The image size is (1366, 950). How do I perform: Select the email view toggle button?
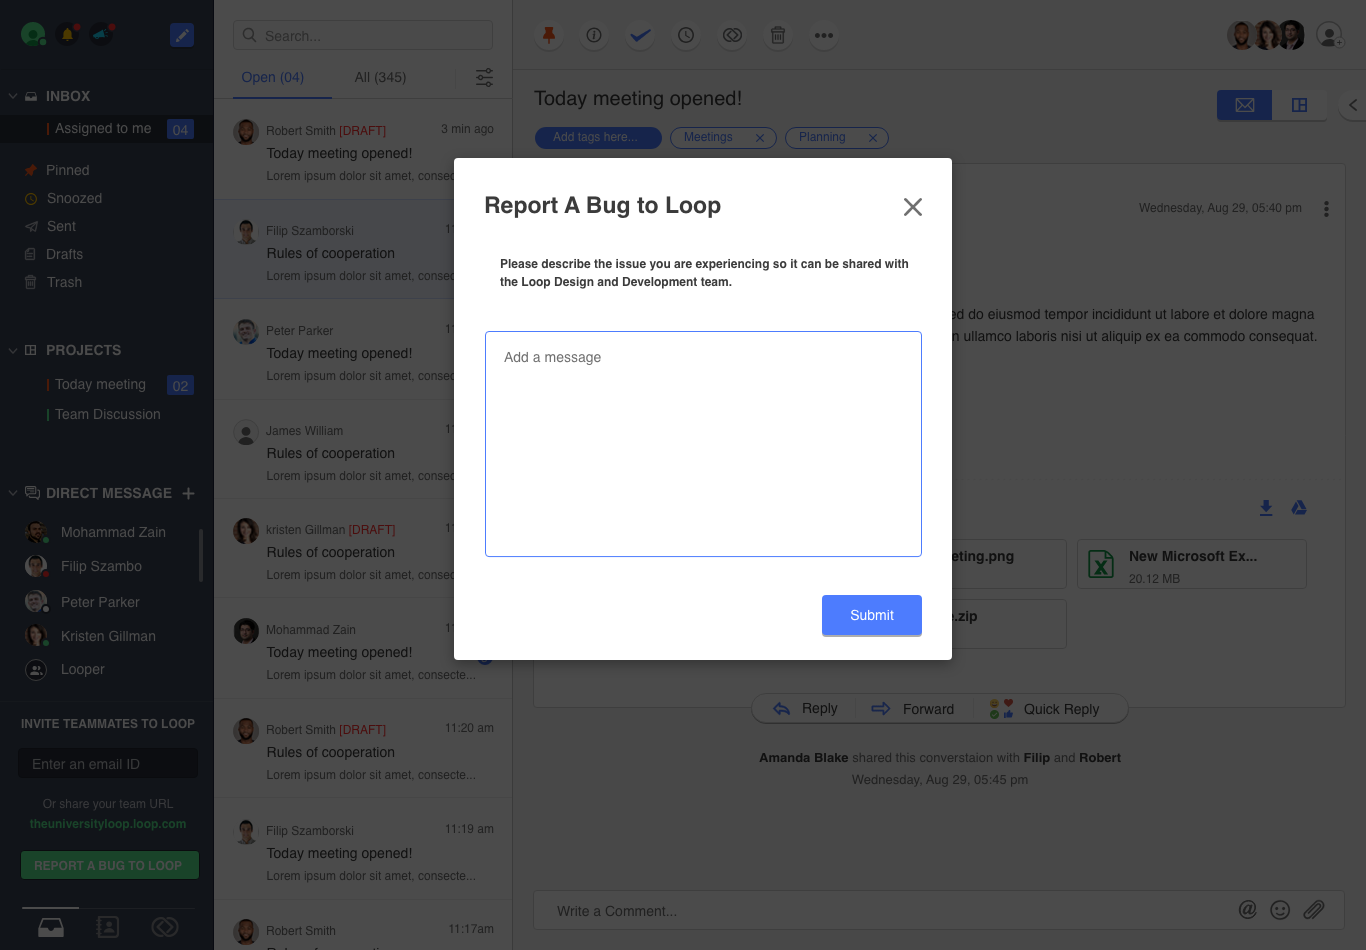(1244, 105)
